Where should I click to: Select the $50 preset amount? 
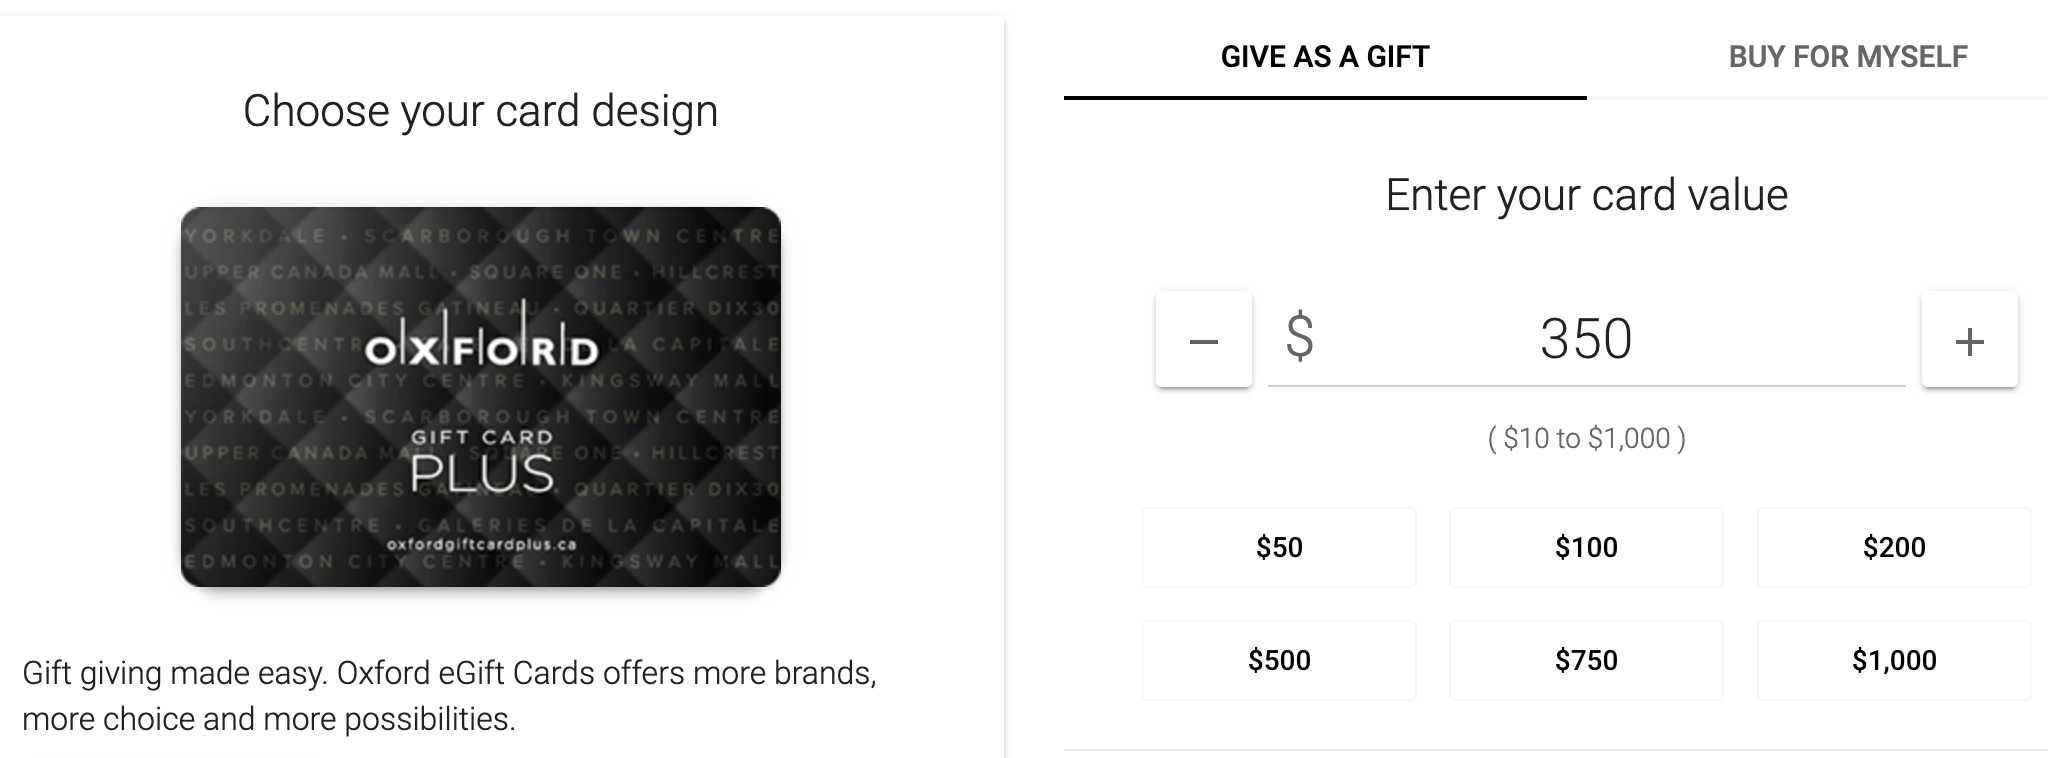click(x=1279, y=547)
